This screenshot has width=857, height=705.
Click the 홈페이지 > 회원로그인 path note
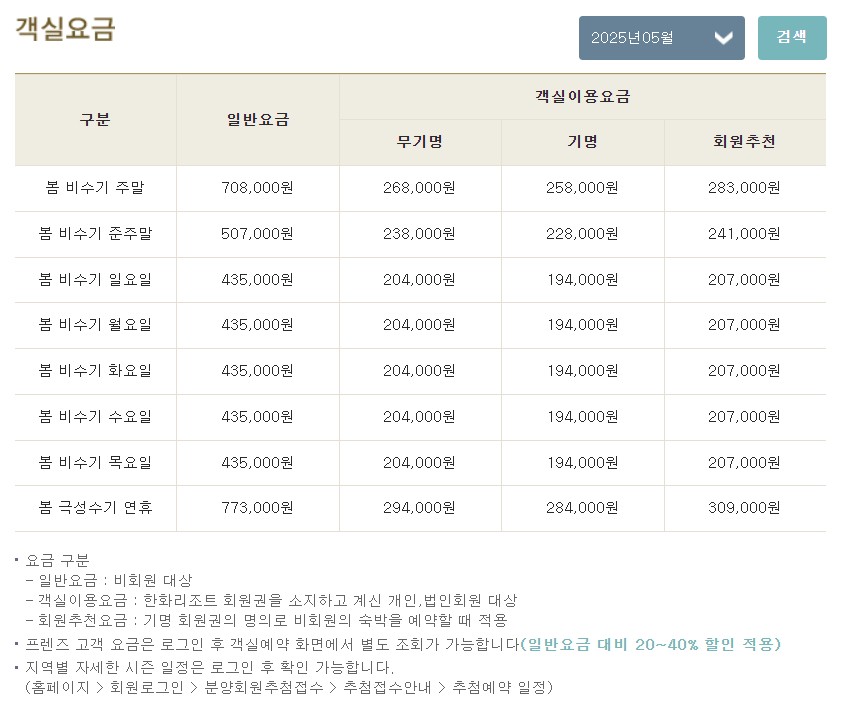point(289,688)
